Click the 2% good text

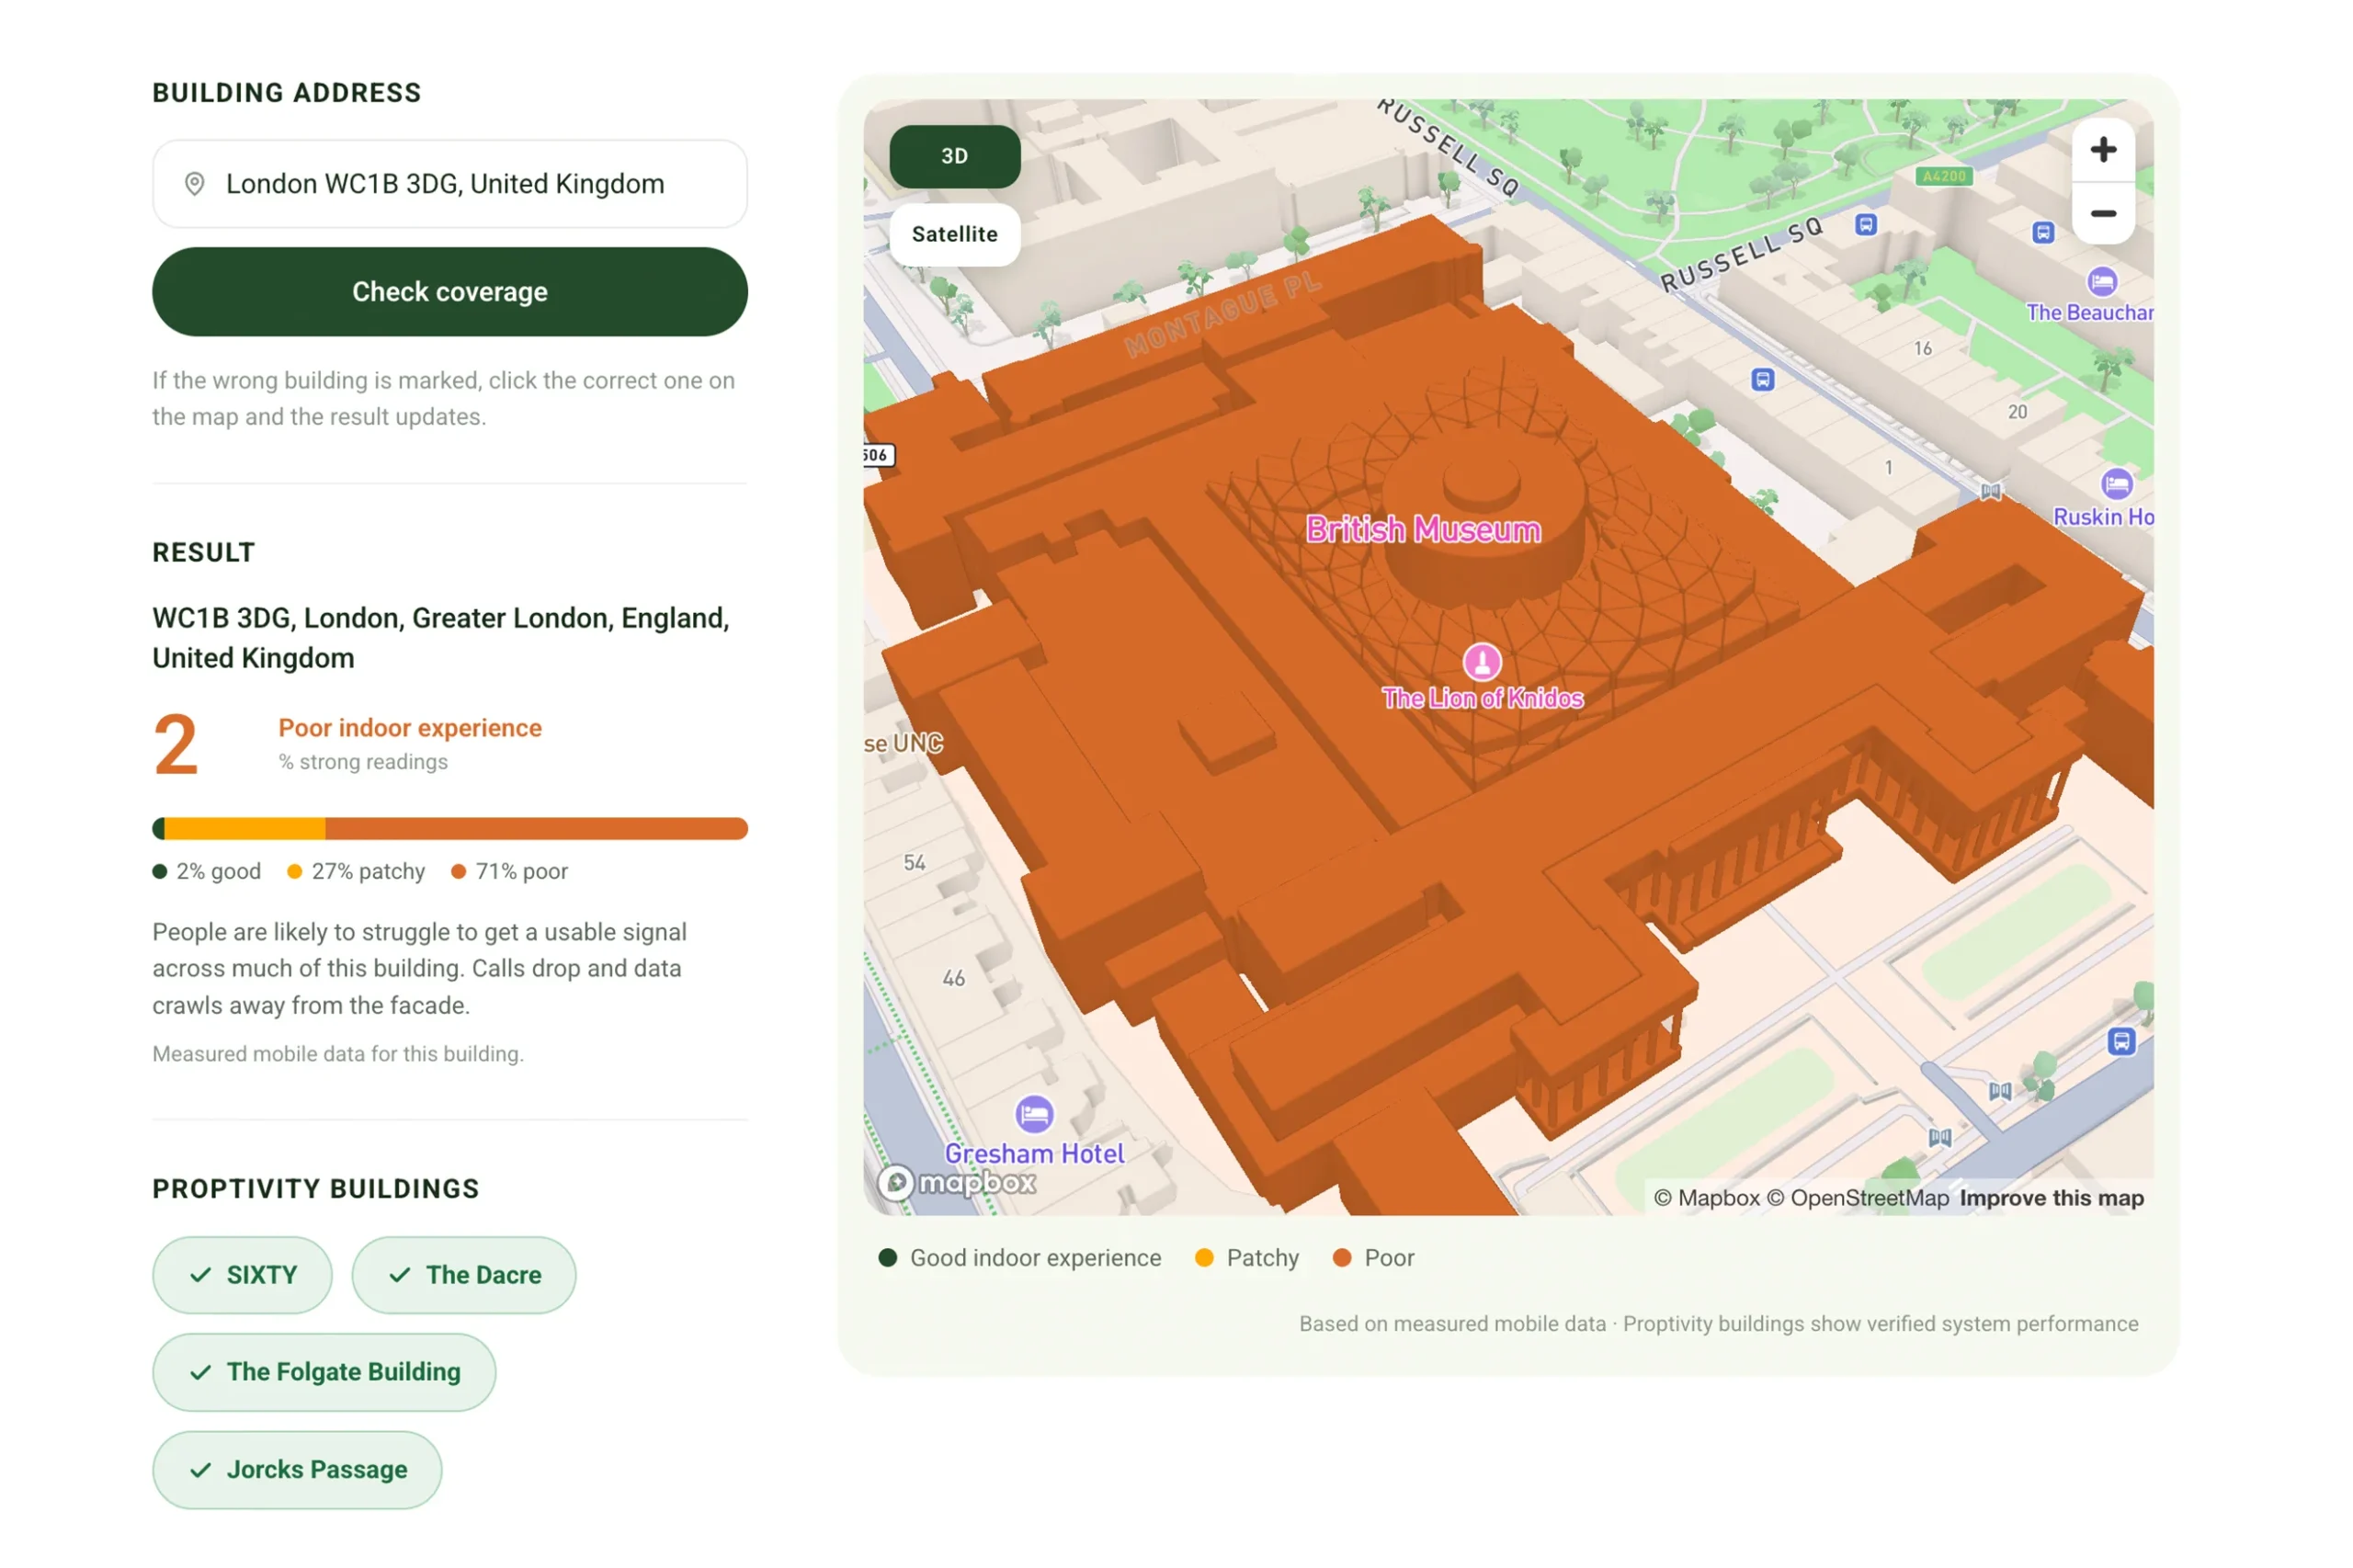tap(218, 871)
